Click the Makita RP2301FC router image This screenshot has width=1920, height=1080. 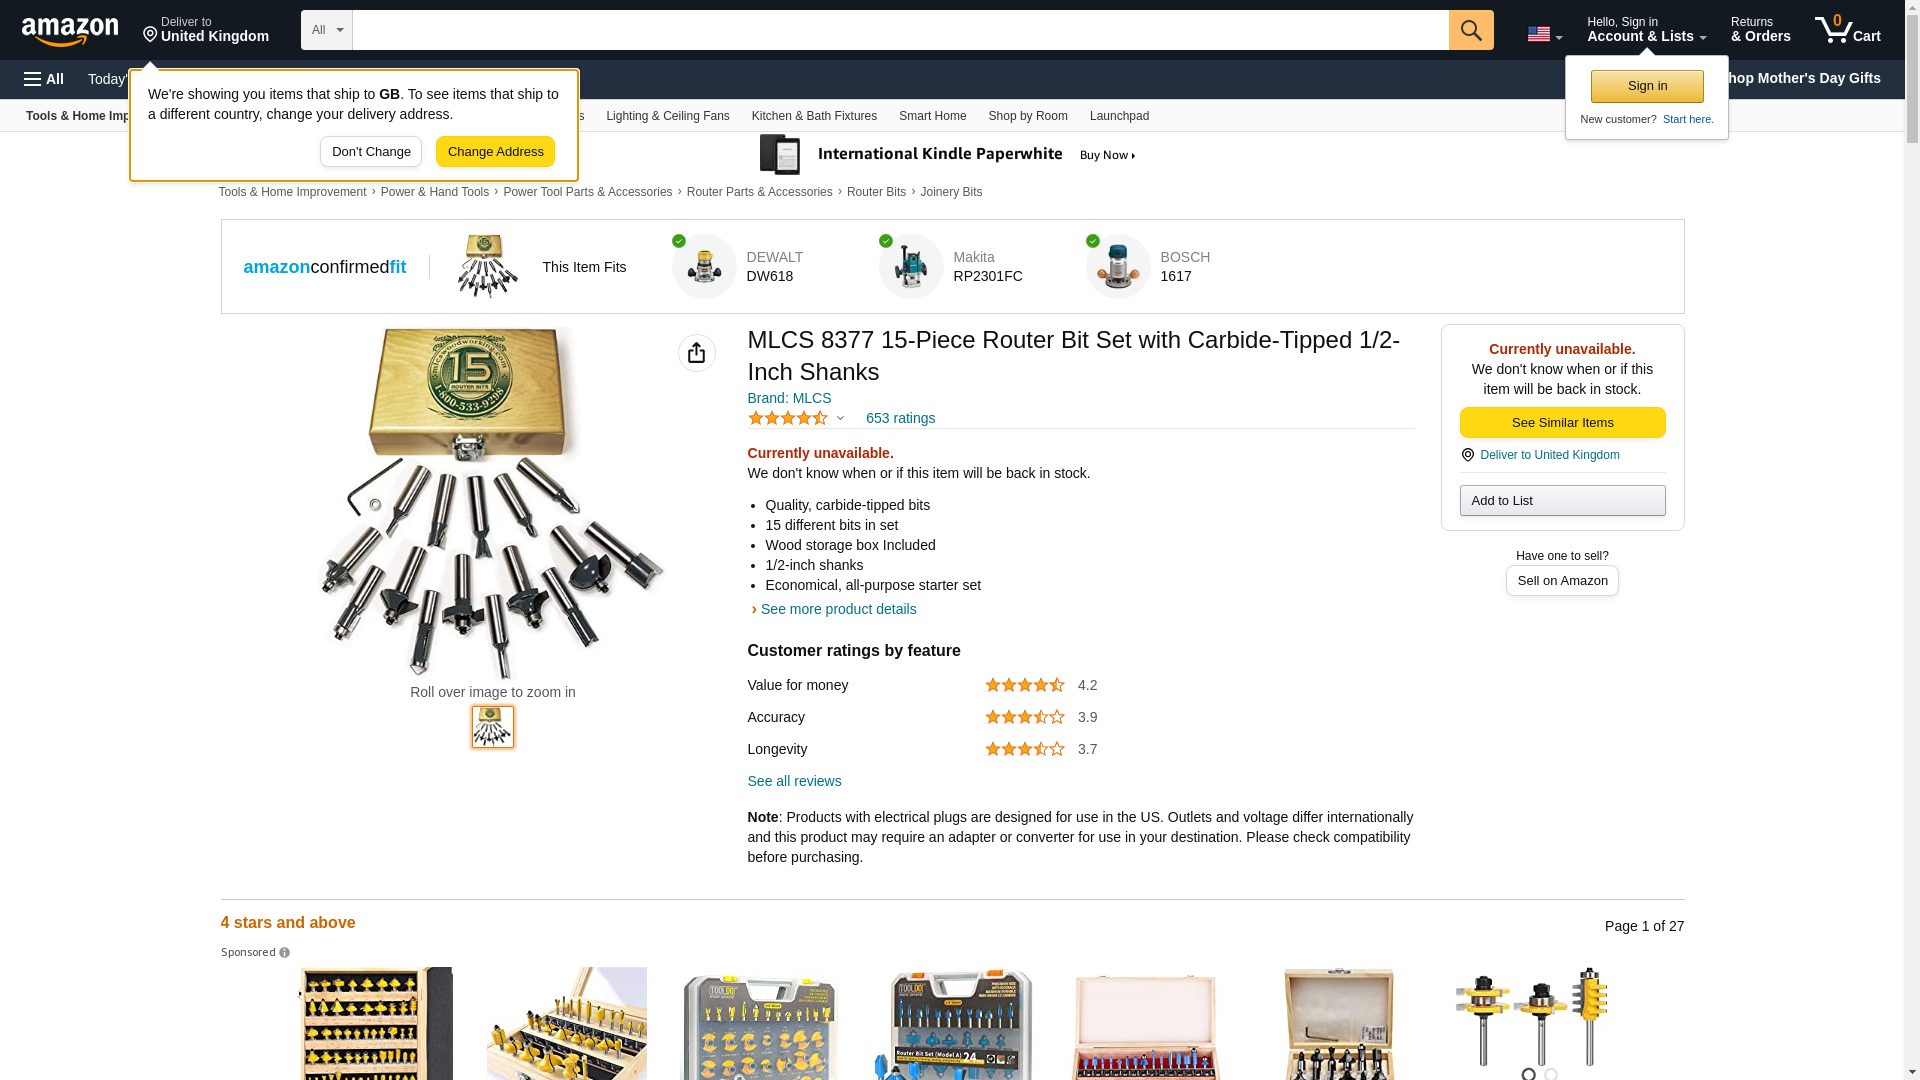(x=911, y=267)
